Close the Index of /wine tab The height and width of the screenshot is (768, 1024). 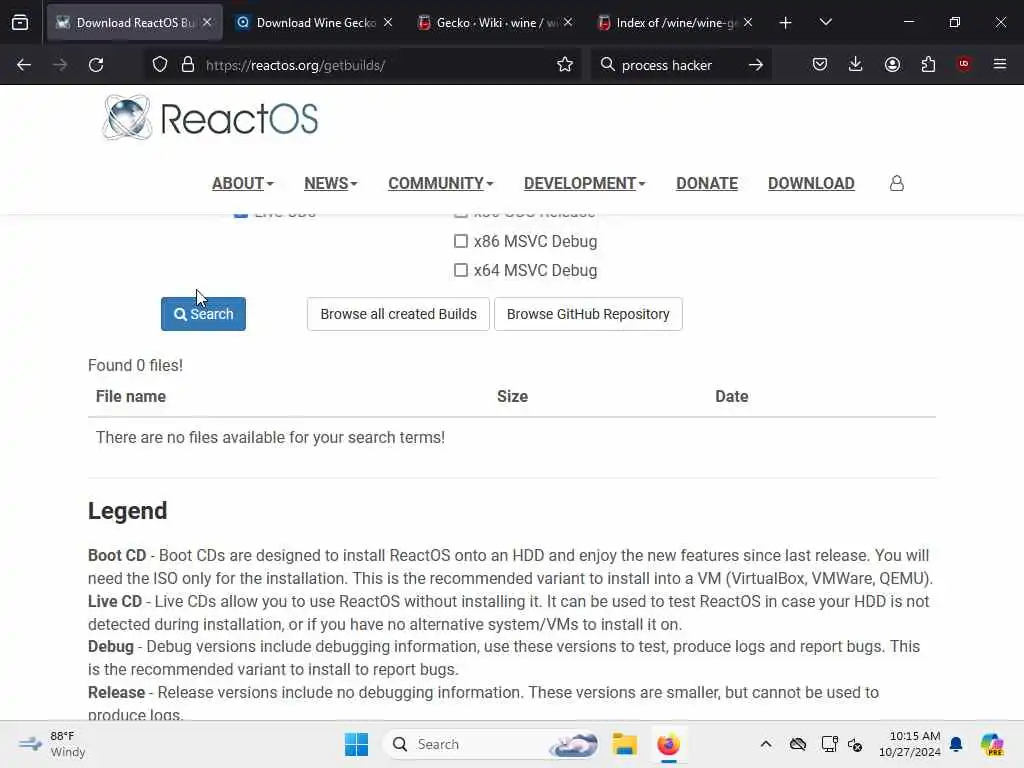coord(748,22)
